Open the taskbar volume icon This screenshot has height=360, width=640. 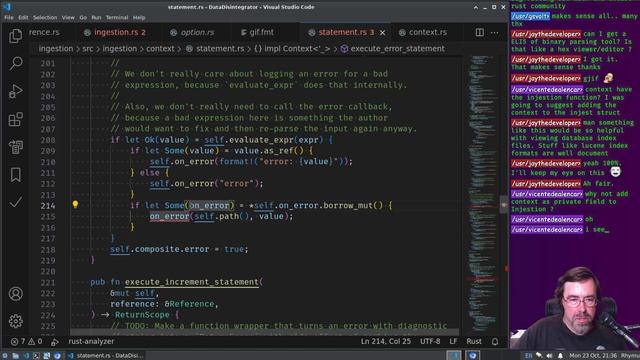(549, 356)
